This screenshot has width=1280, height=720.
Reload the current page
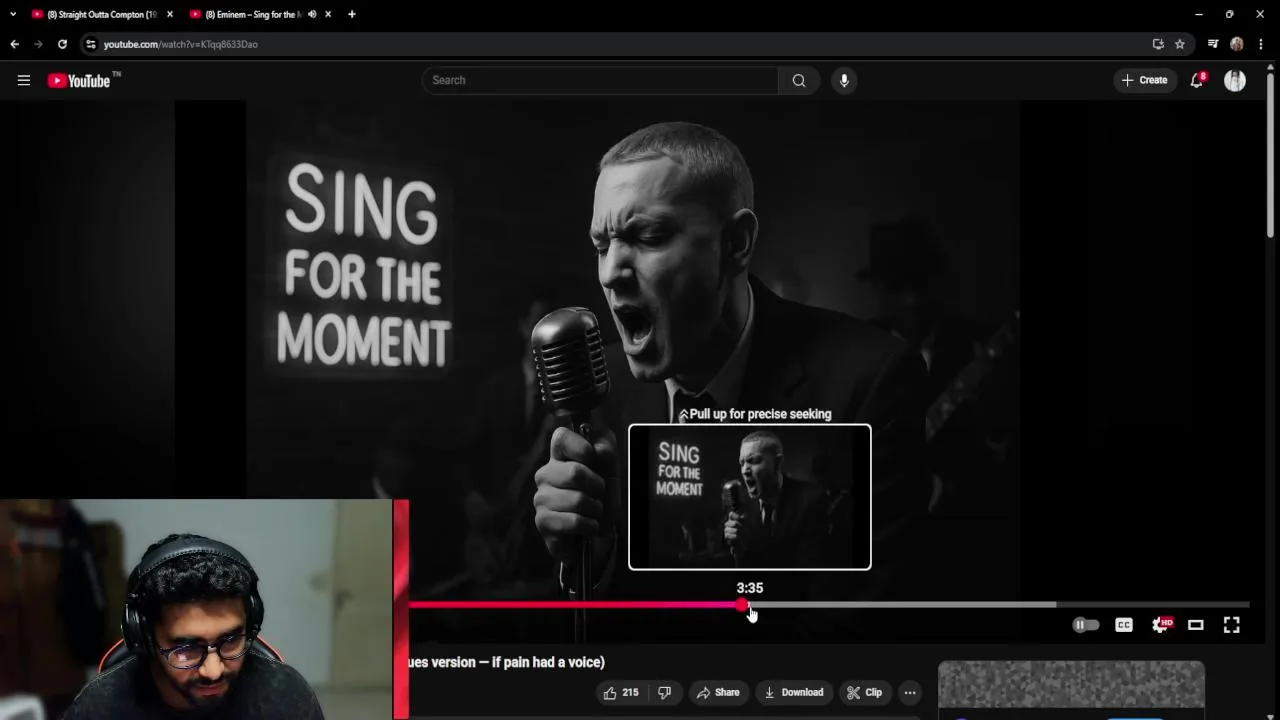click(62, 44)
